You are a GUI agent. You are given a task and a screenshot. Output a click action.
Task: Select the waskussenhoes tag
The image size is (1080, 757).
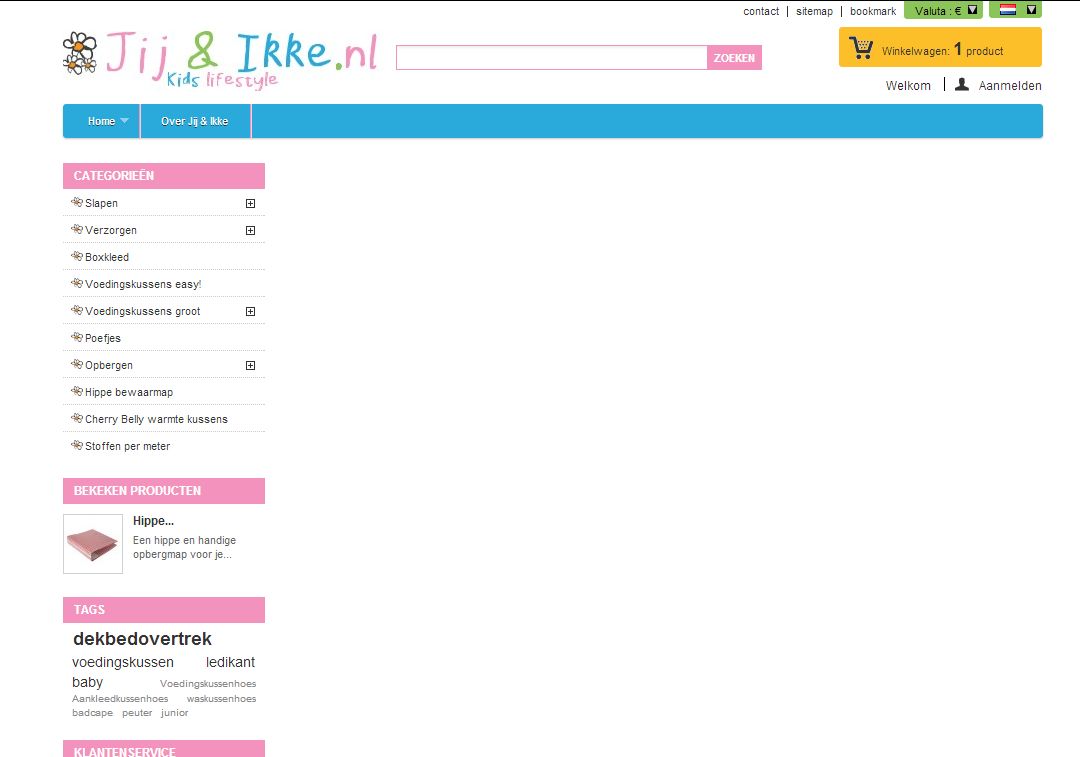(x=221, y=698)
